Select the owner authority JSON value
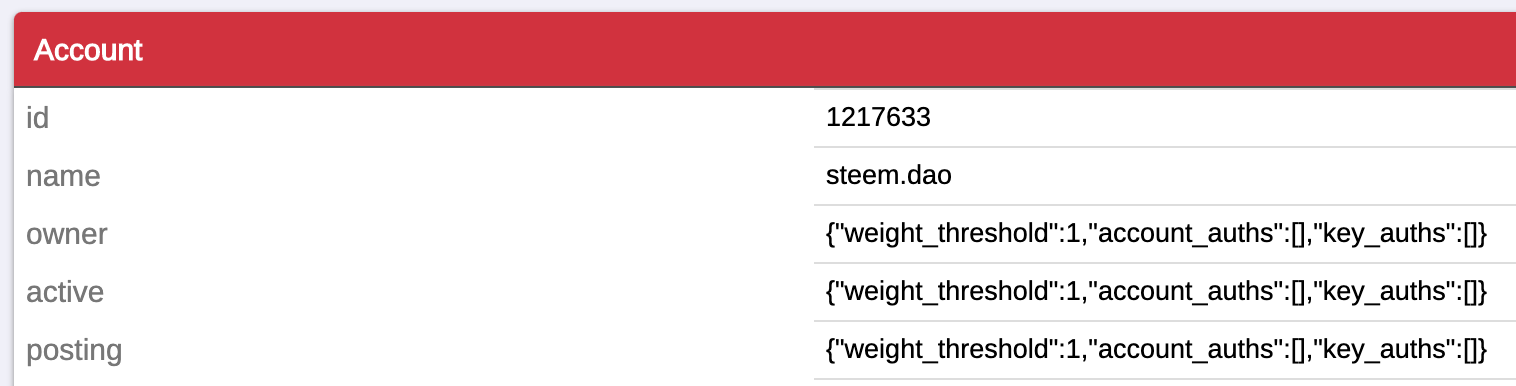Screen dimensions: 1516x386 point(1158,235)
